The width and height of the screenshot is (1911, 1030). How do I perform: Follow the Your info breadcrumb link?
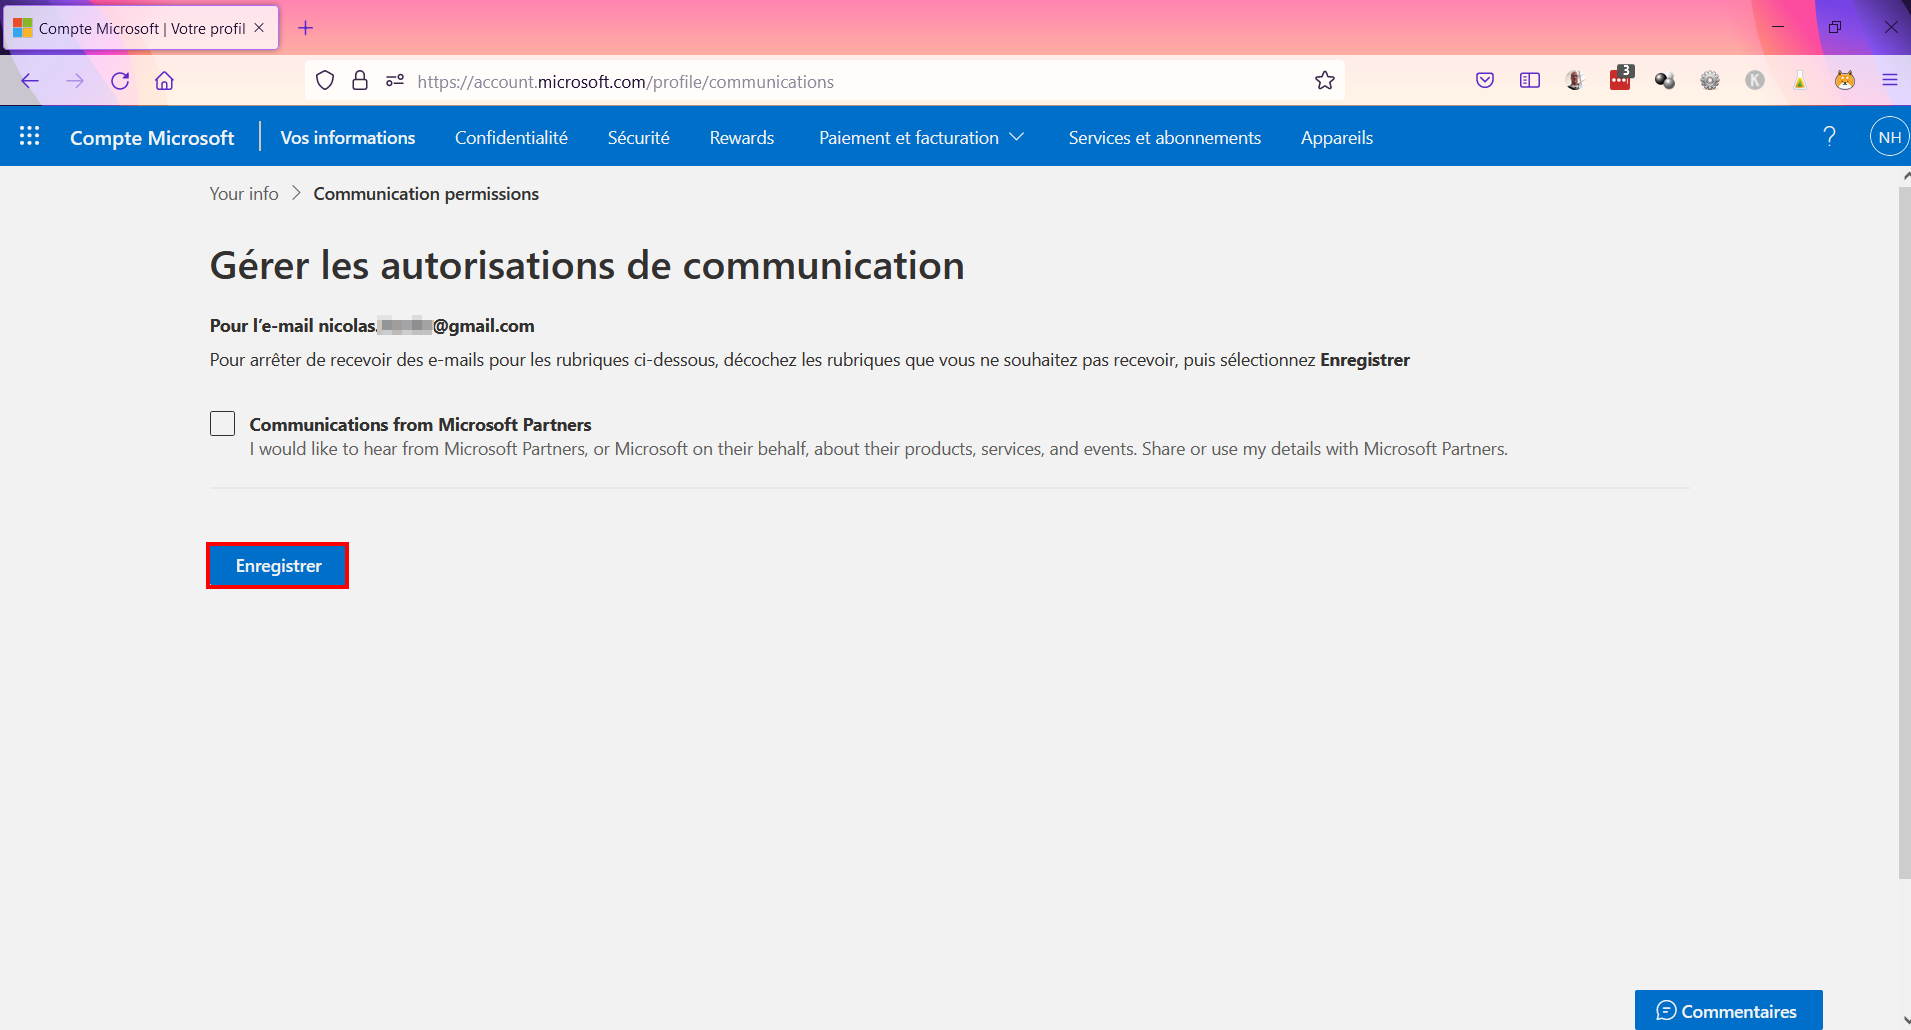244,194
